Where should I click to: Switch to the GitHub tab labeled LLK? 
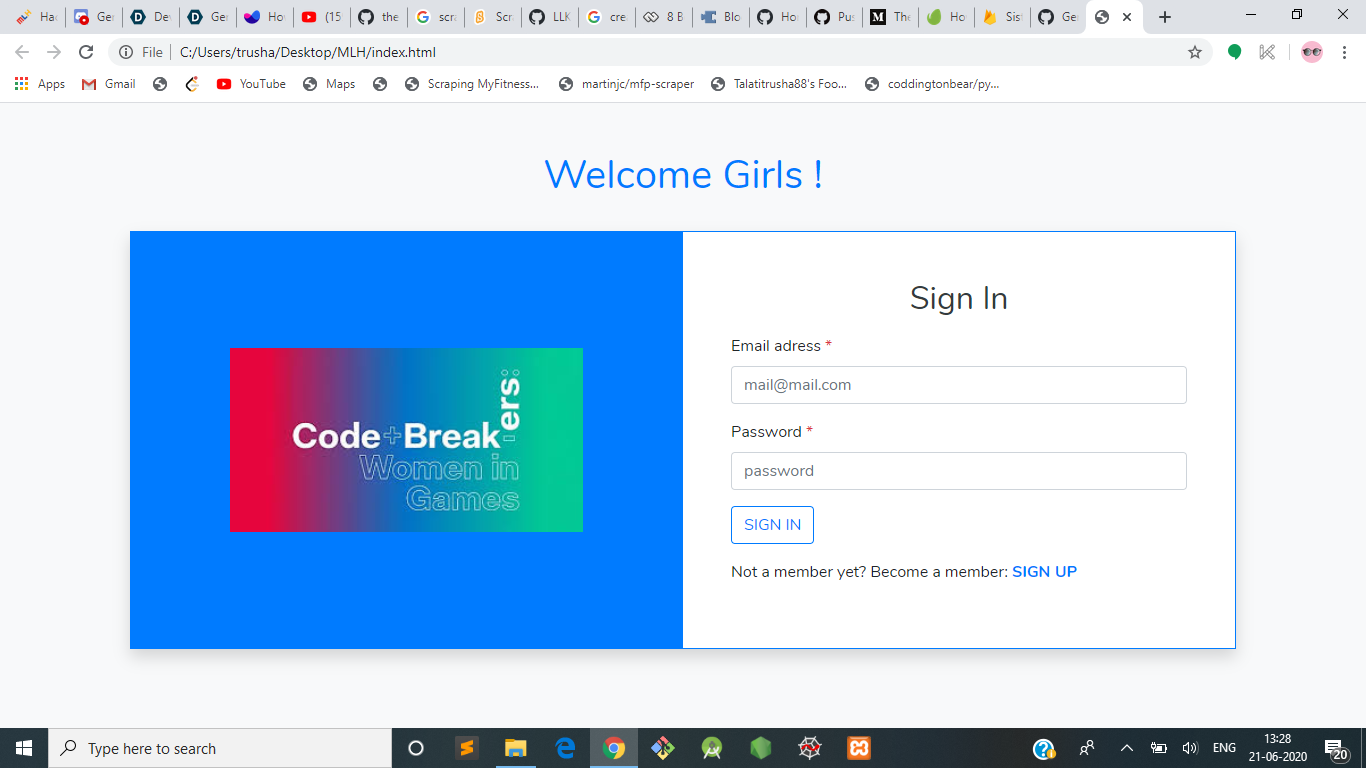[550, 17]
